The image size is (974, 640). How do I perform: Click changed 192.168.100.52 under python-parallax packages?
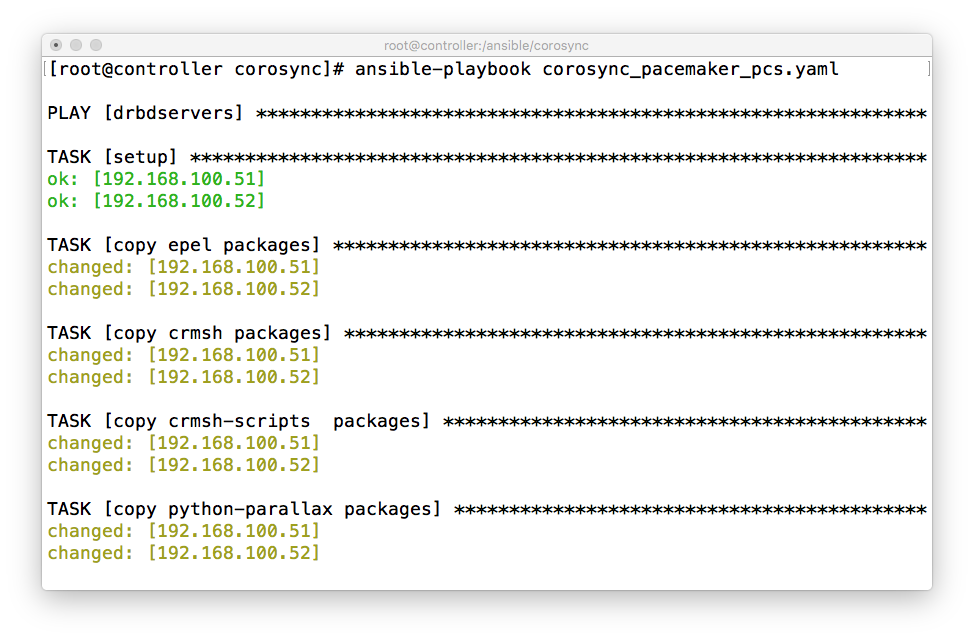[184, 553]
